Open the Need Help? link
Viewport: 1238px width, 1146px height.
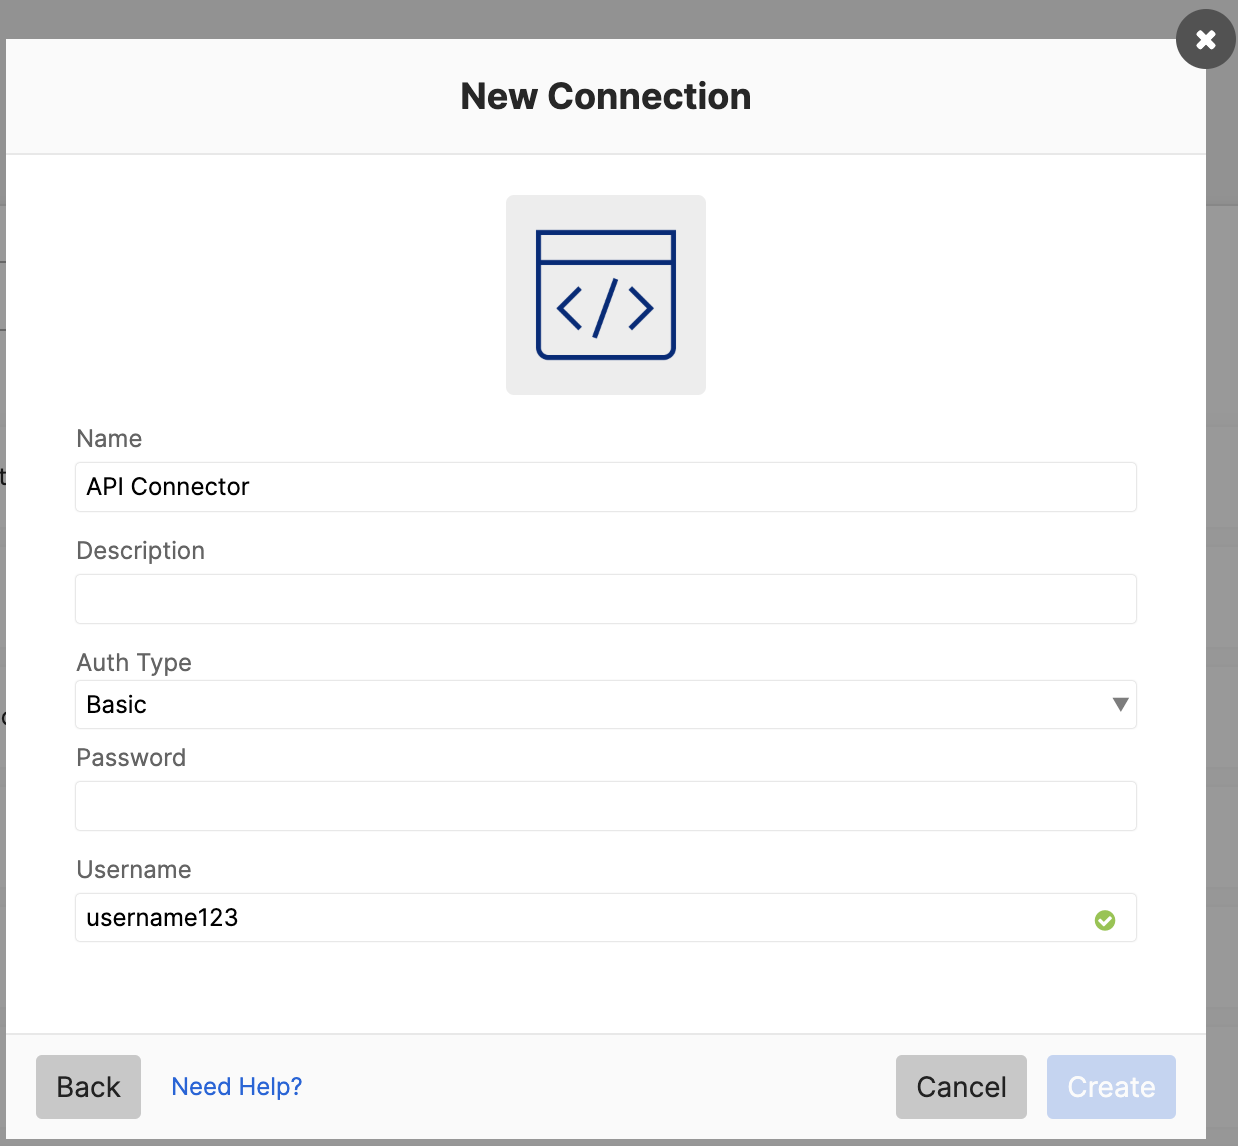point(237,1087)
